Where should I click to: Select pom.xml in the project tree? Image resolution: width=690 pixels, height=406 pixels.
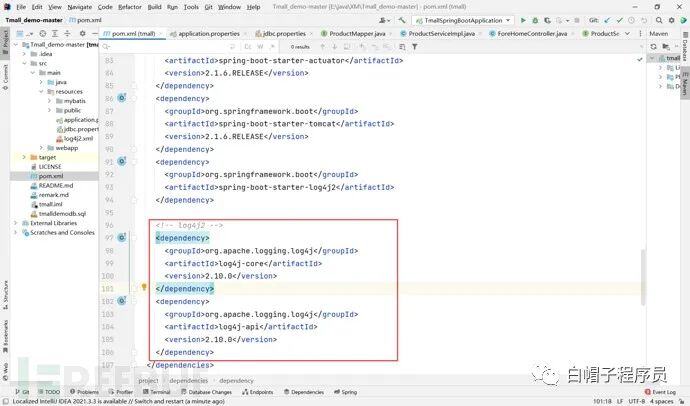(51, 176)
